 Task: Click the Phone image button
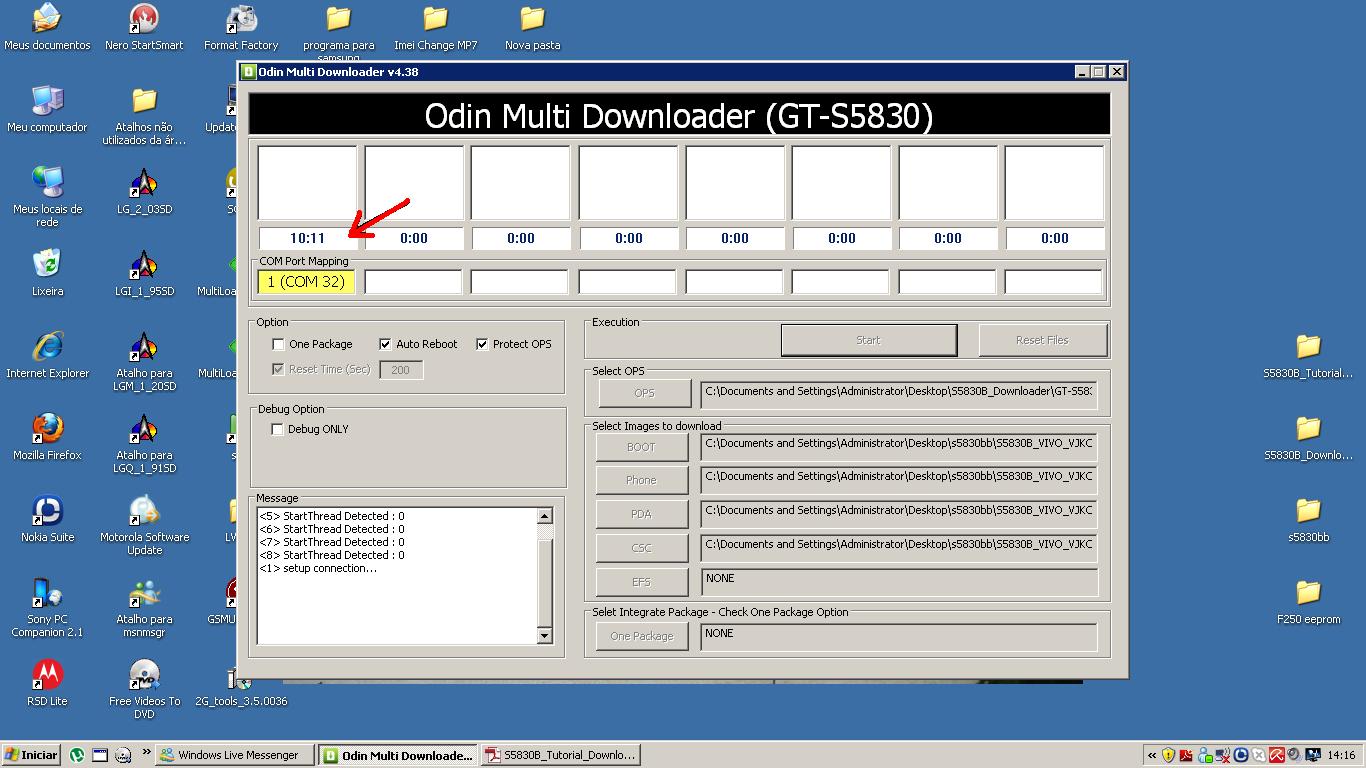641,480
